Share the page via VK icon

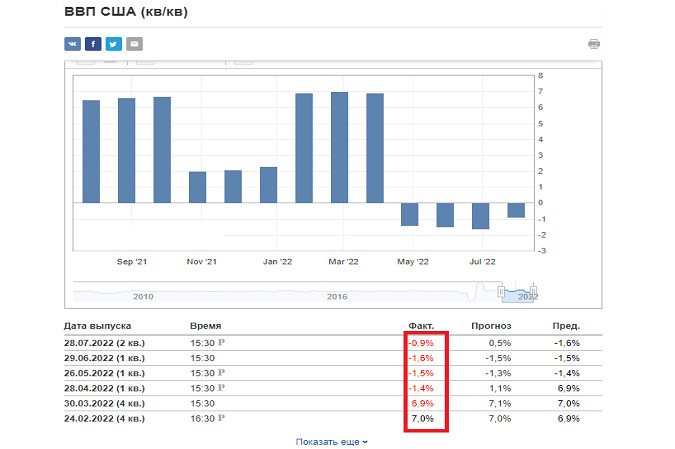(x=73, y=44)
